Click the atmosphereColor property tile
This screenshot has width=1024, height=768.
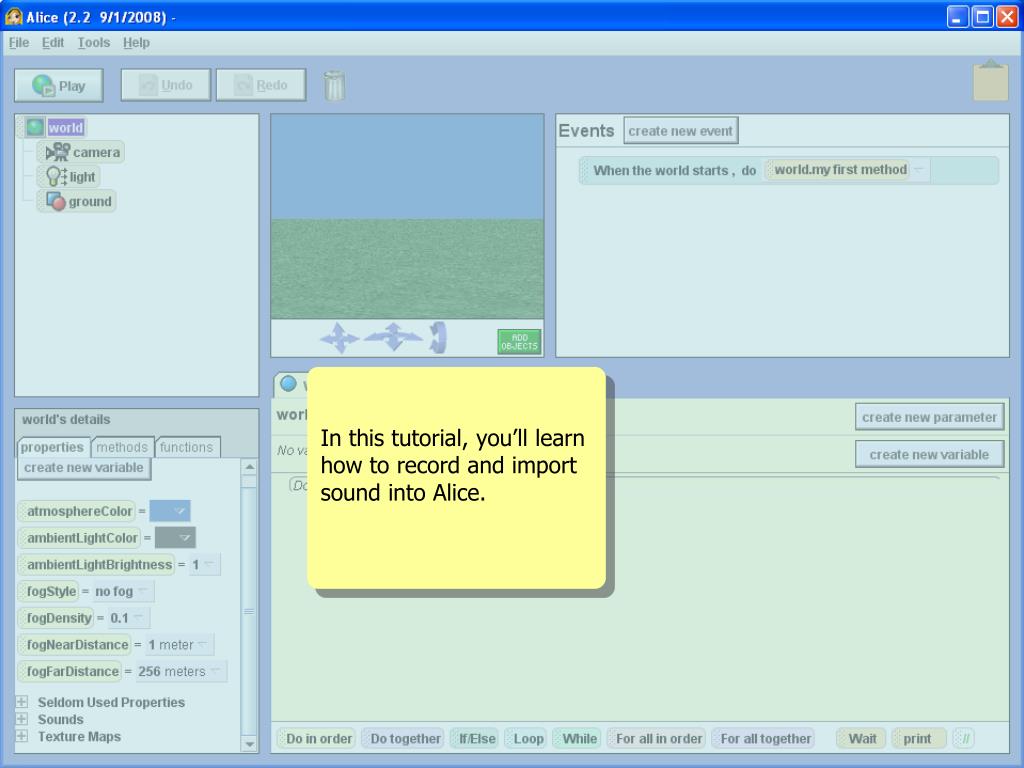pos(76,511)
